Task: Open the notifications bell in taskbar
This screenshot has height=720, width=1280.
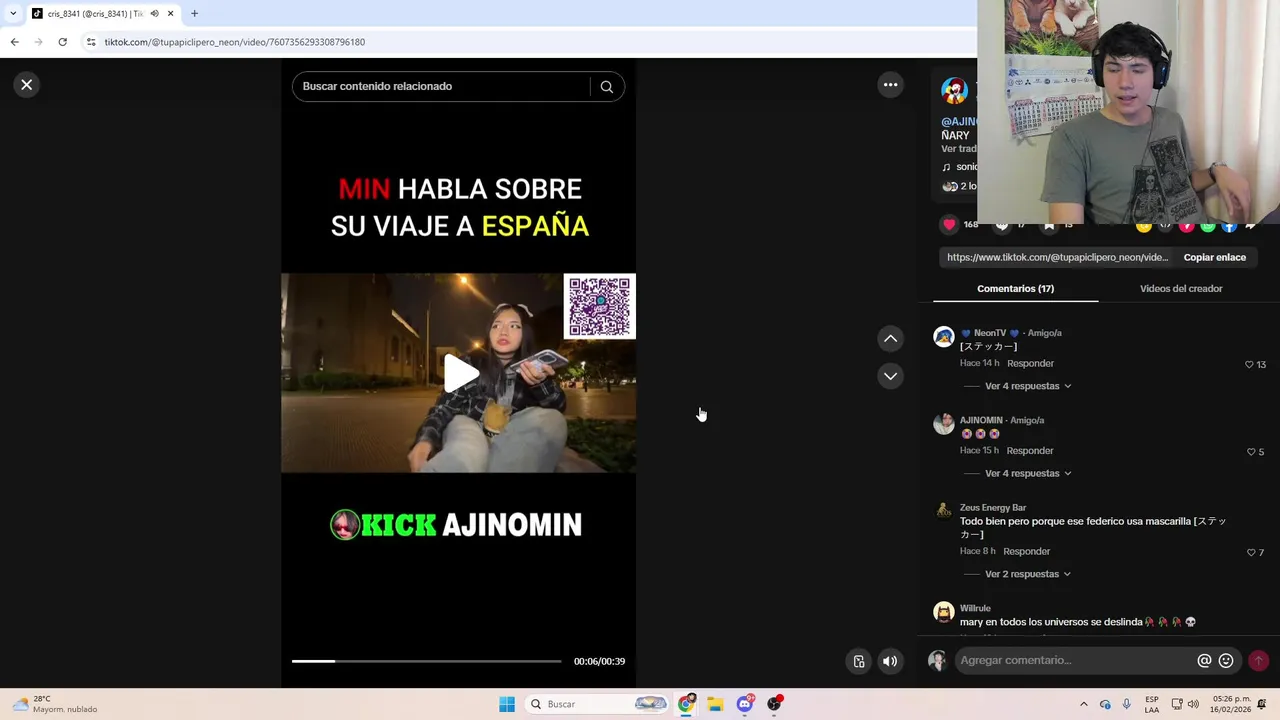Action: pyautogui.click(x=1261, y=704)
